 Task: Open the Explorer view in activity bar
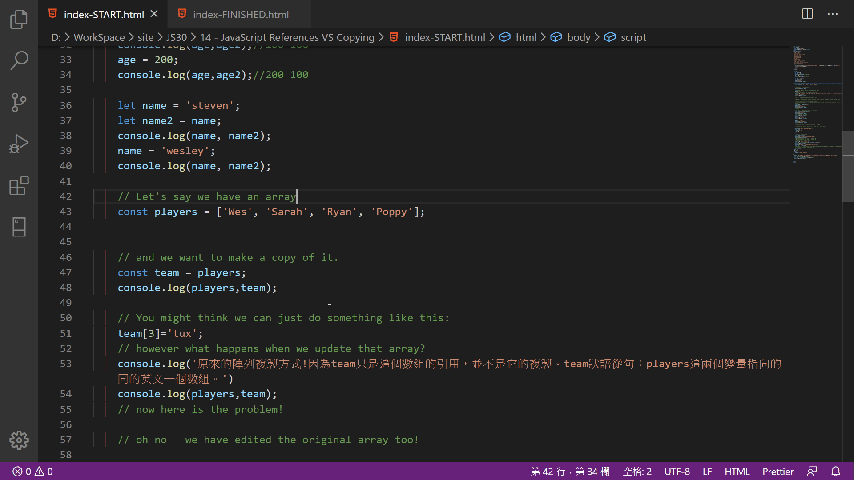[x=19, y=20]
